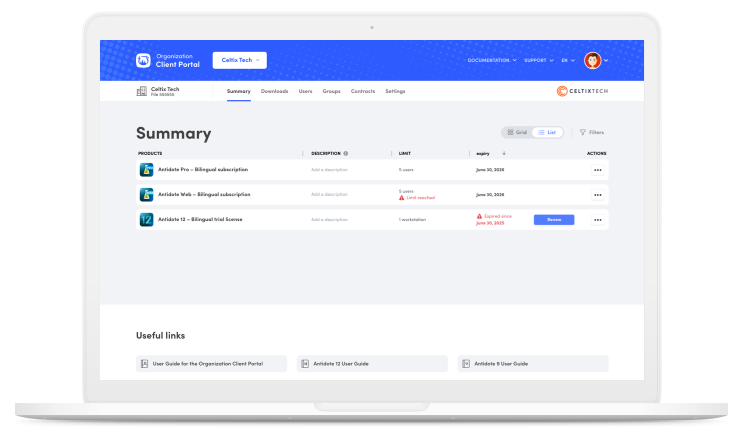Go to the Downloads tab

pos(274,91)
